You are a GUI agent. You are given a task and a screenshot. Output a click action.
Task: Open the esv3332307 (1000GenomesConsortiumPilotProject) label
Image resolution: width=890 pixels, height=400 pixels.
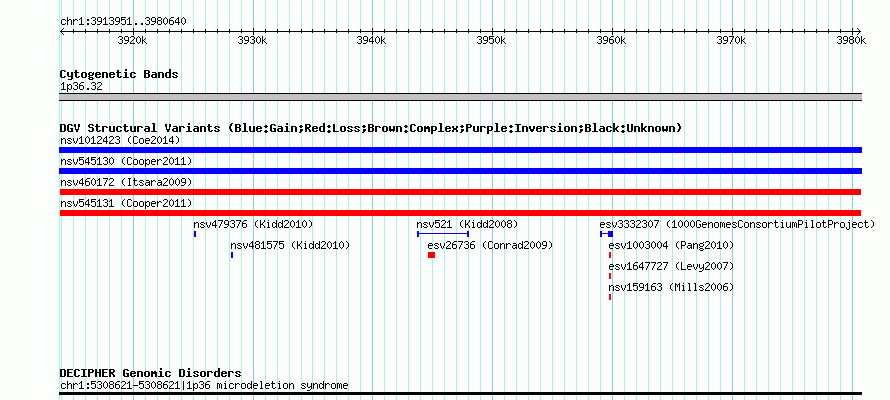point(737,224)
